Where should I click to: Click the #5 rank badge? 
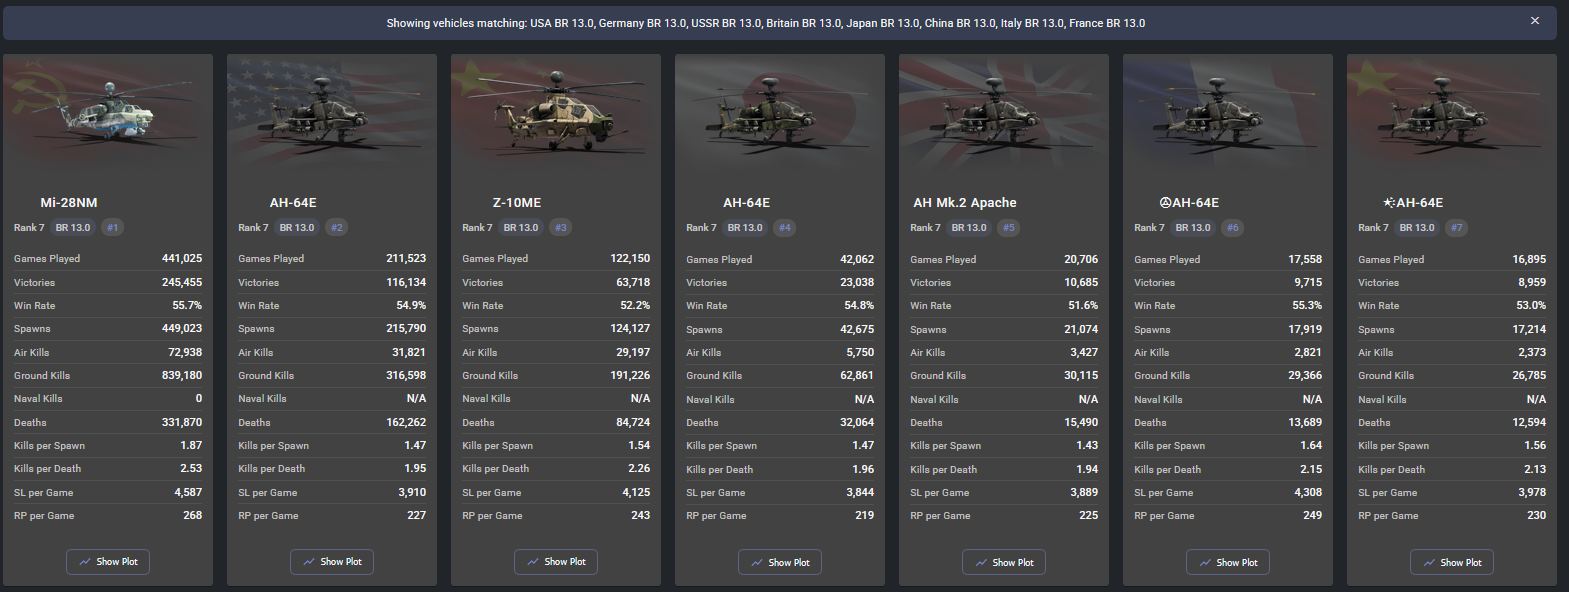(x=1008, y=228)
